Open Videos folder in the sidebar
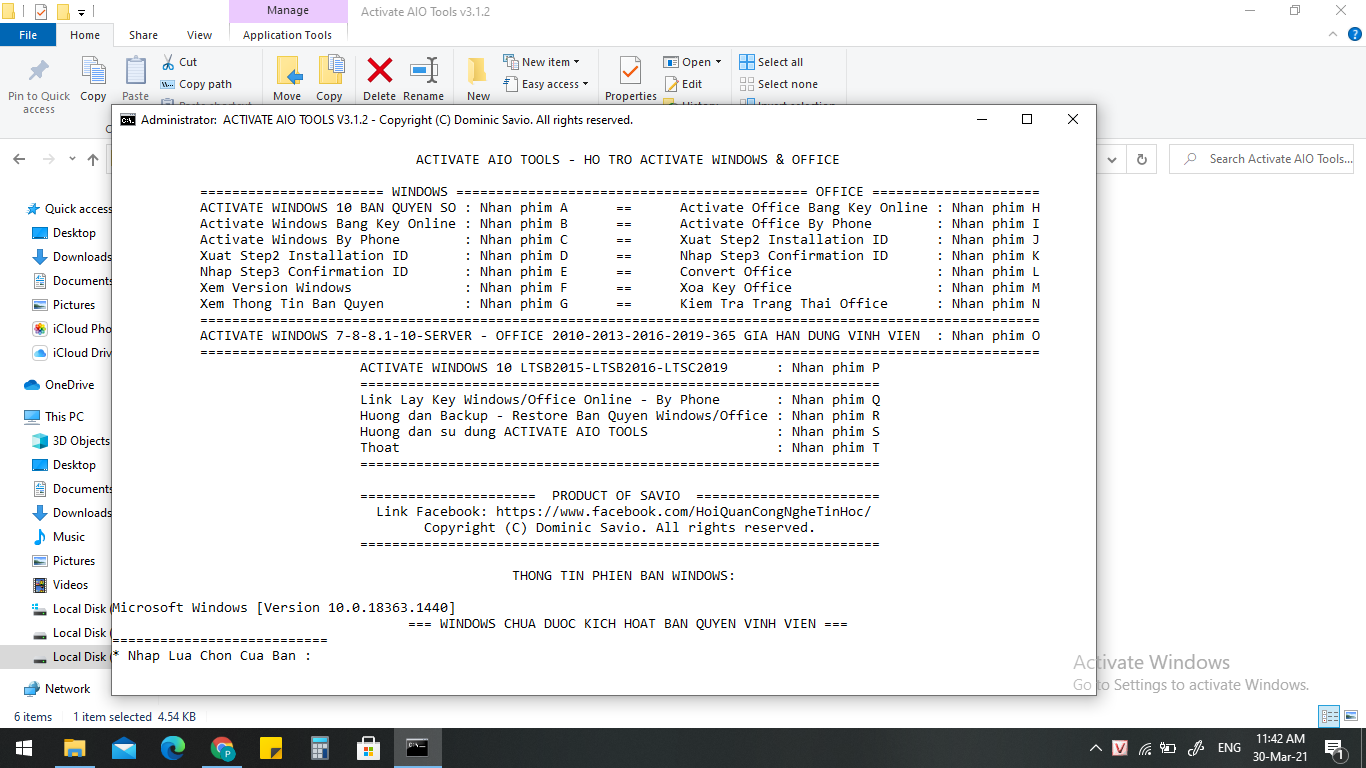 [60, 585]
